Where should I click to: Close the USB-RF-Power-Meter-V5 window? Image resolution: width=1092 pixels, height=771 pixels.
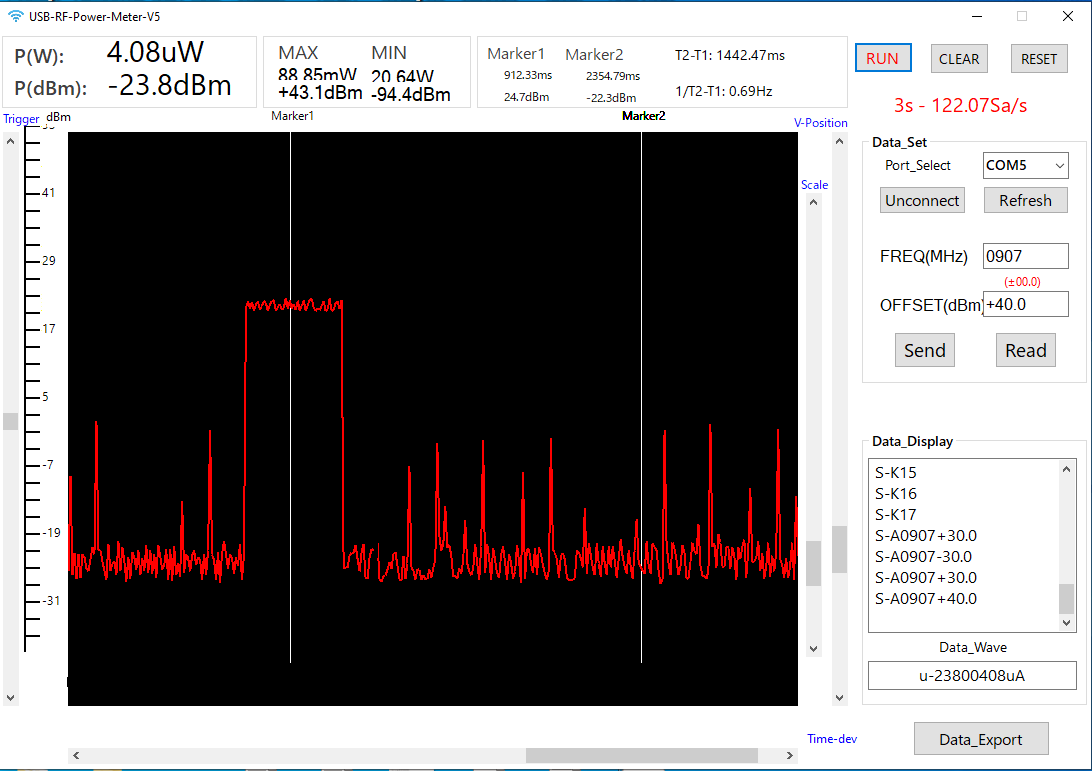1068,16
